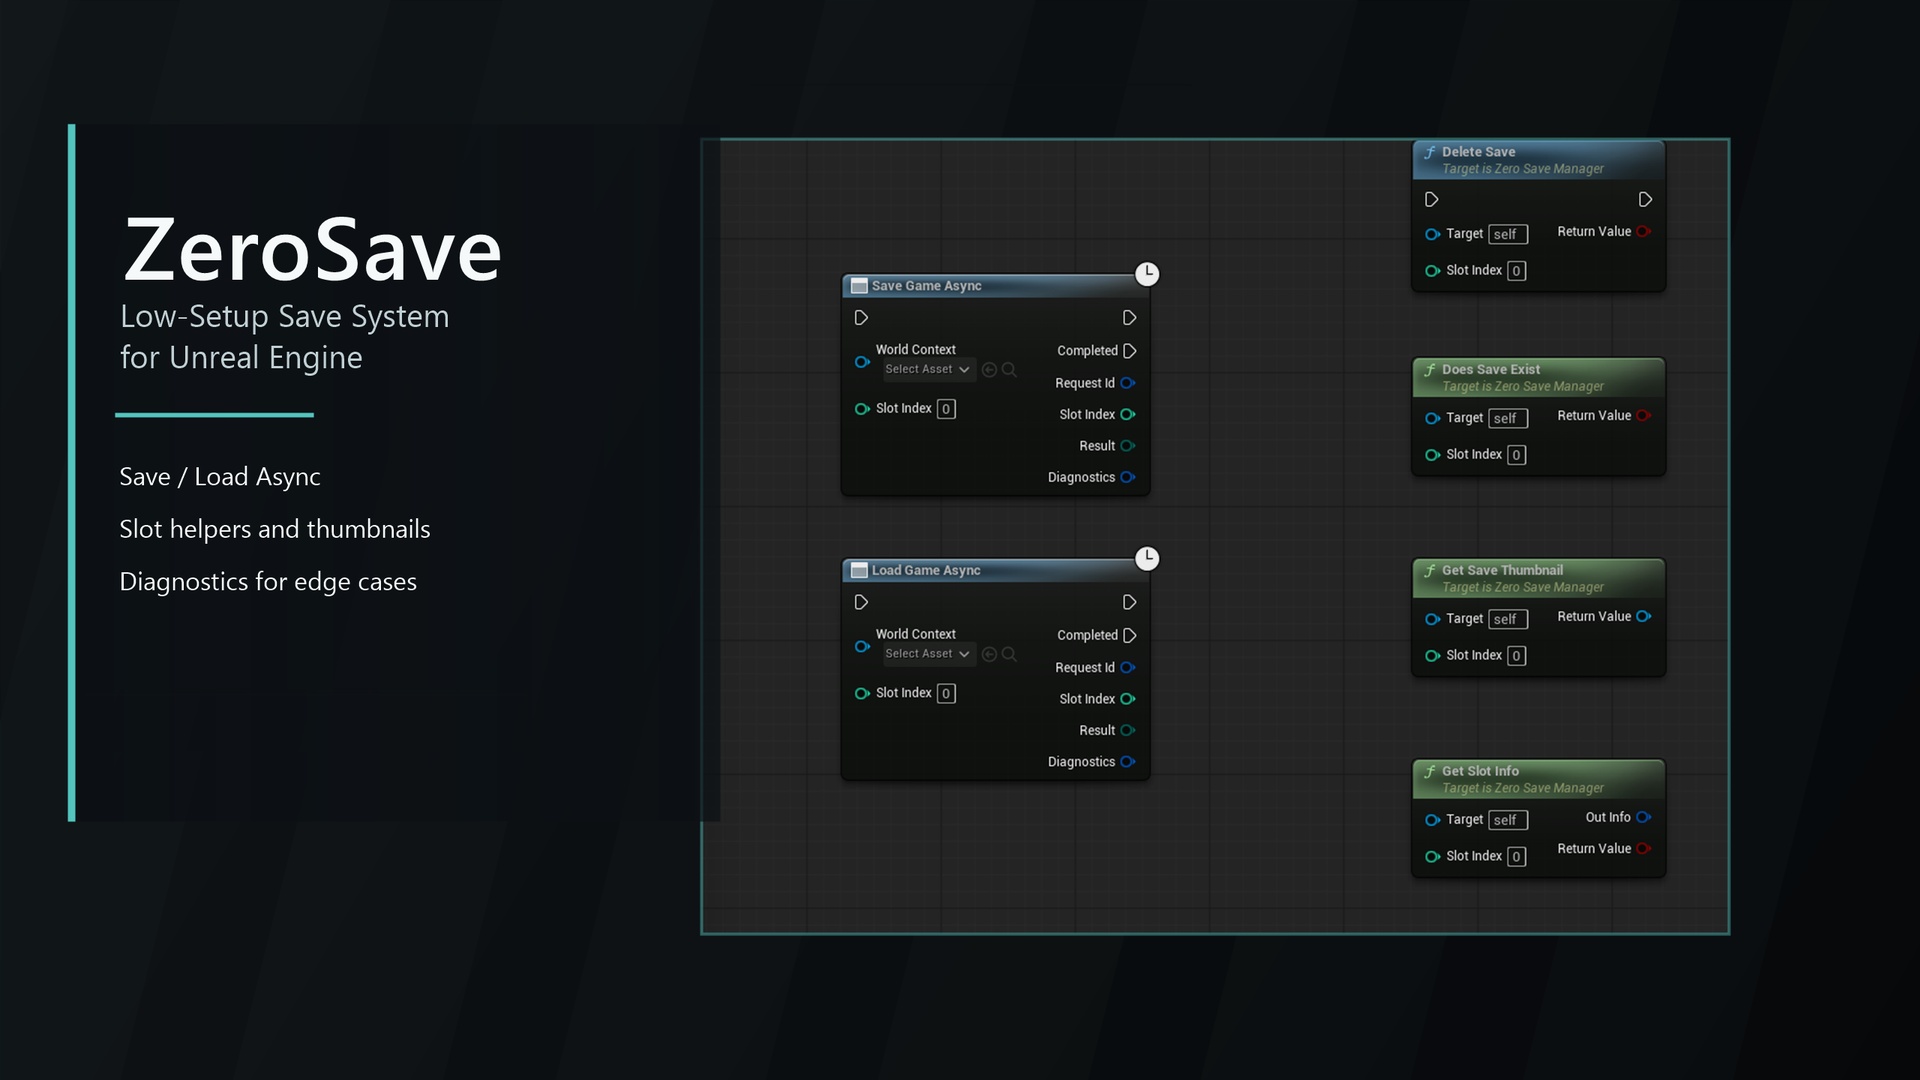1920x1080 pixels.
Task: Click the Get Save Thumbnail Return Value pin
Action: [x=1643, y=617]
